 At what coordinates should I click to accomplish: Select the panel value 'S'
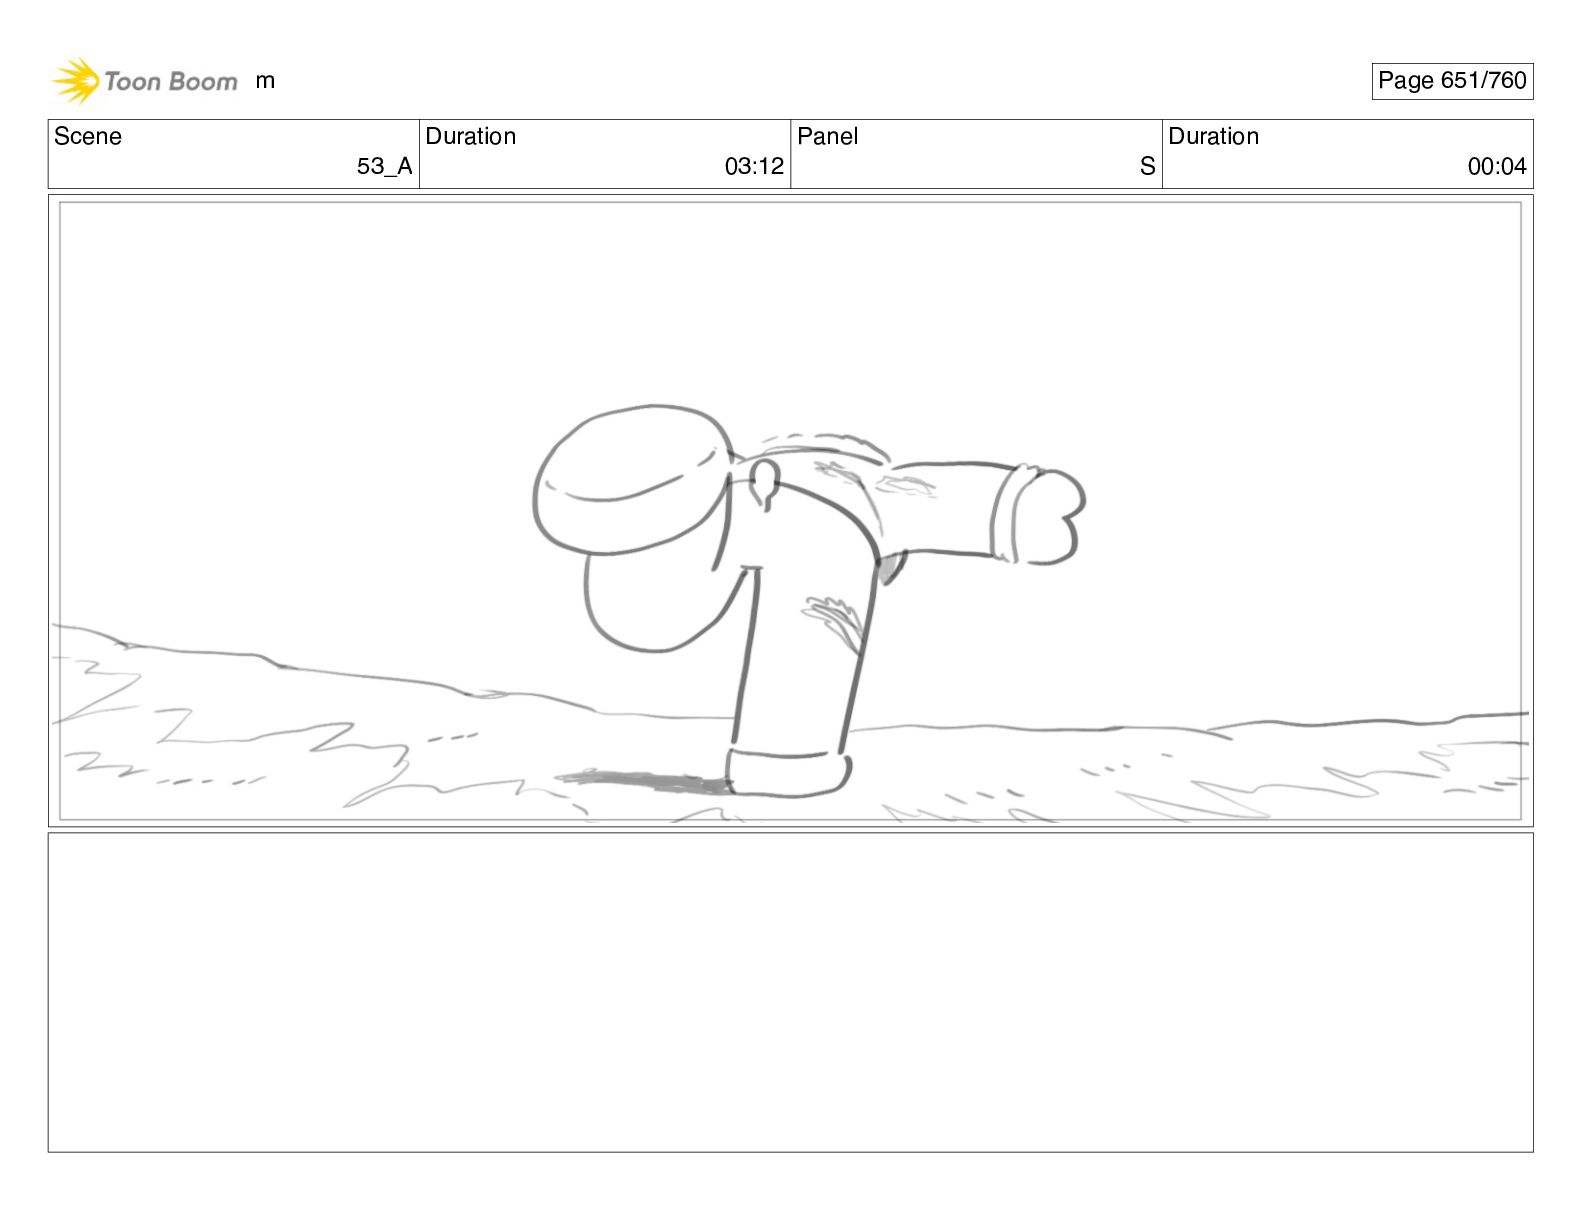click(x=1147, y=166)
